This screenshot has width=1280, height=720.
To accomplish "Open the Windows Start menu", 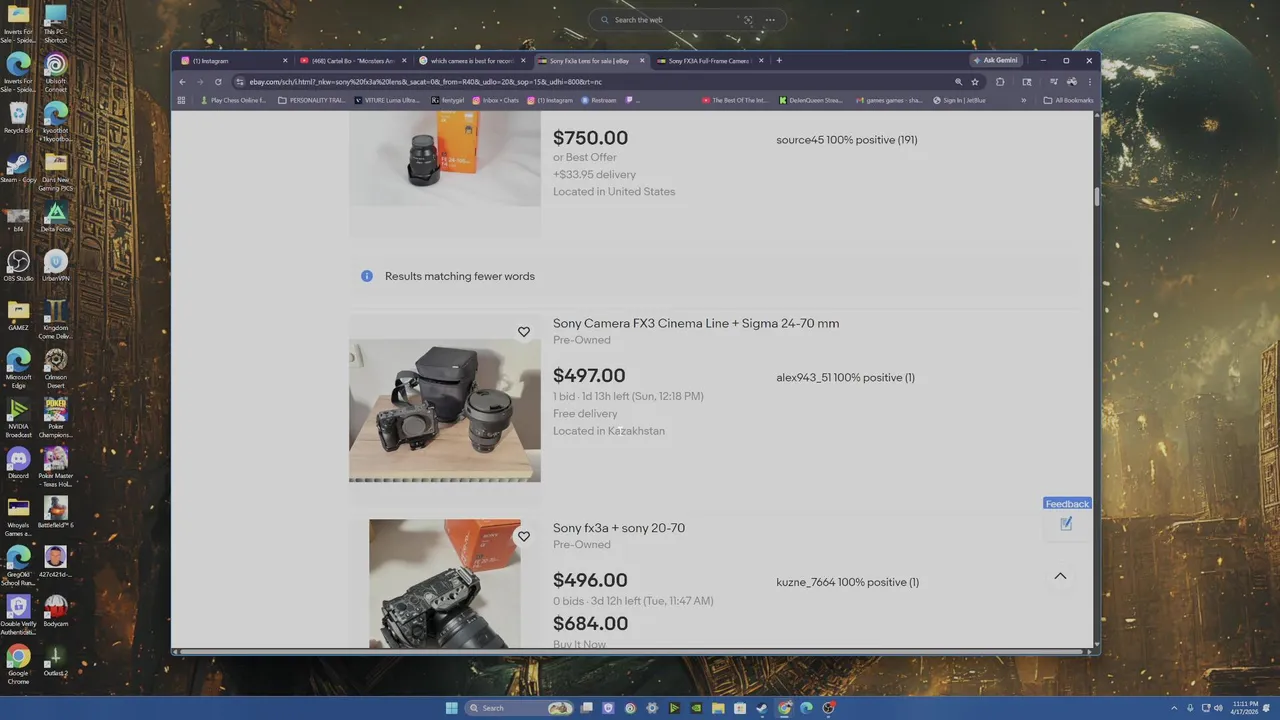I will click(x=452, y=708).
